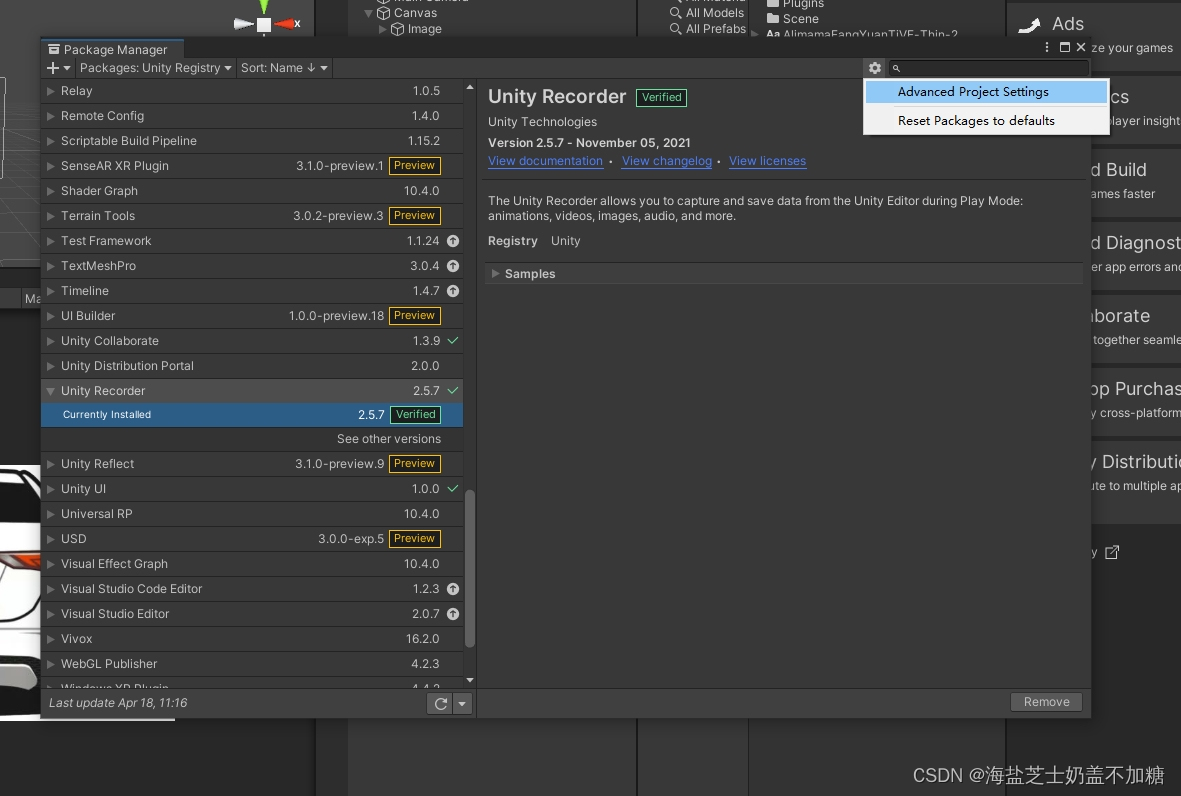Expand the Shader Graph package entry
Image resolution: width=1181 pixels, height=796 pixels.
pos(50,190)
